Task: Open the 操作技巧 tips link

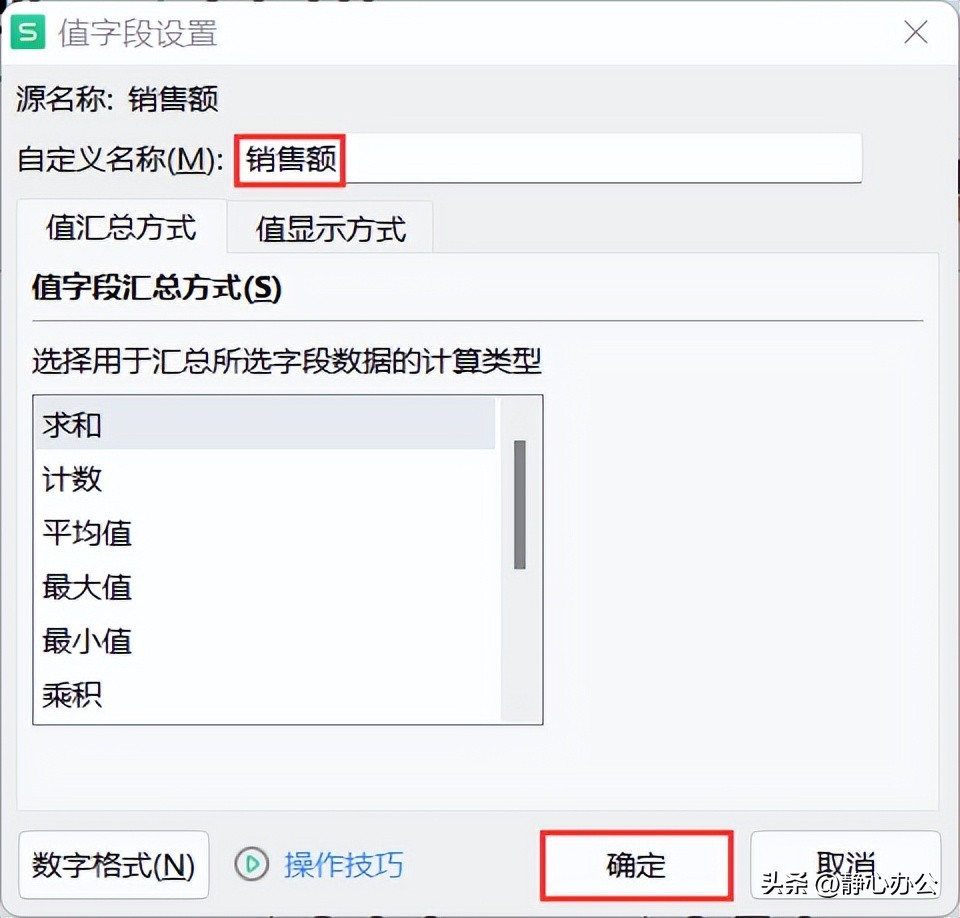Action: 343,865
